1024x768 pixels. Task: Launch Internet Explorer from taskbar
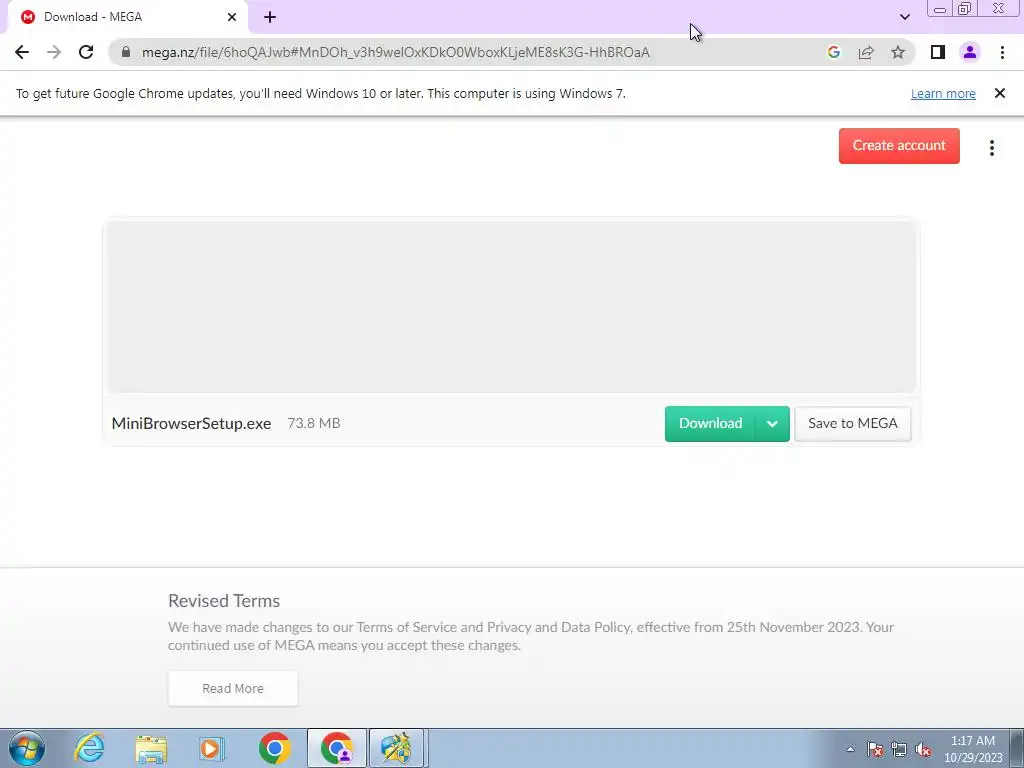click(x=89, y=748)
